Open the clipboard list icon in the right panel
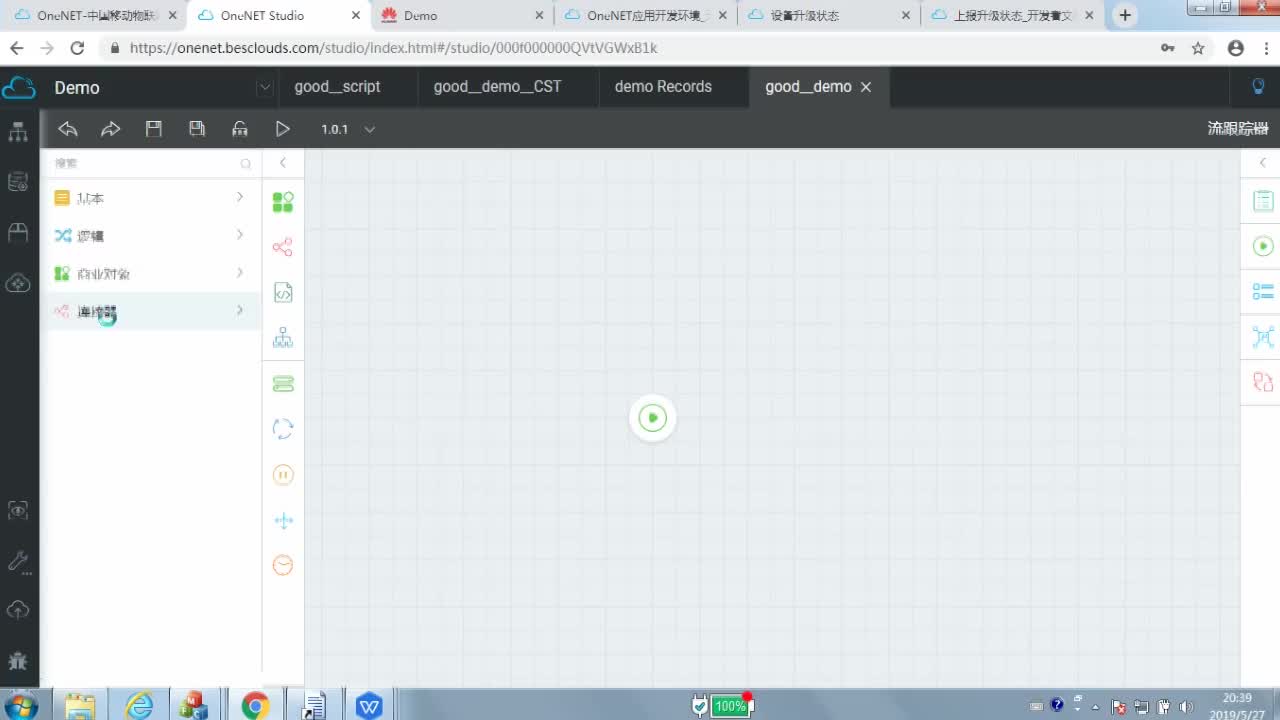The height and width of the screenshot is (720, 1280). click(1263, 201)
